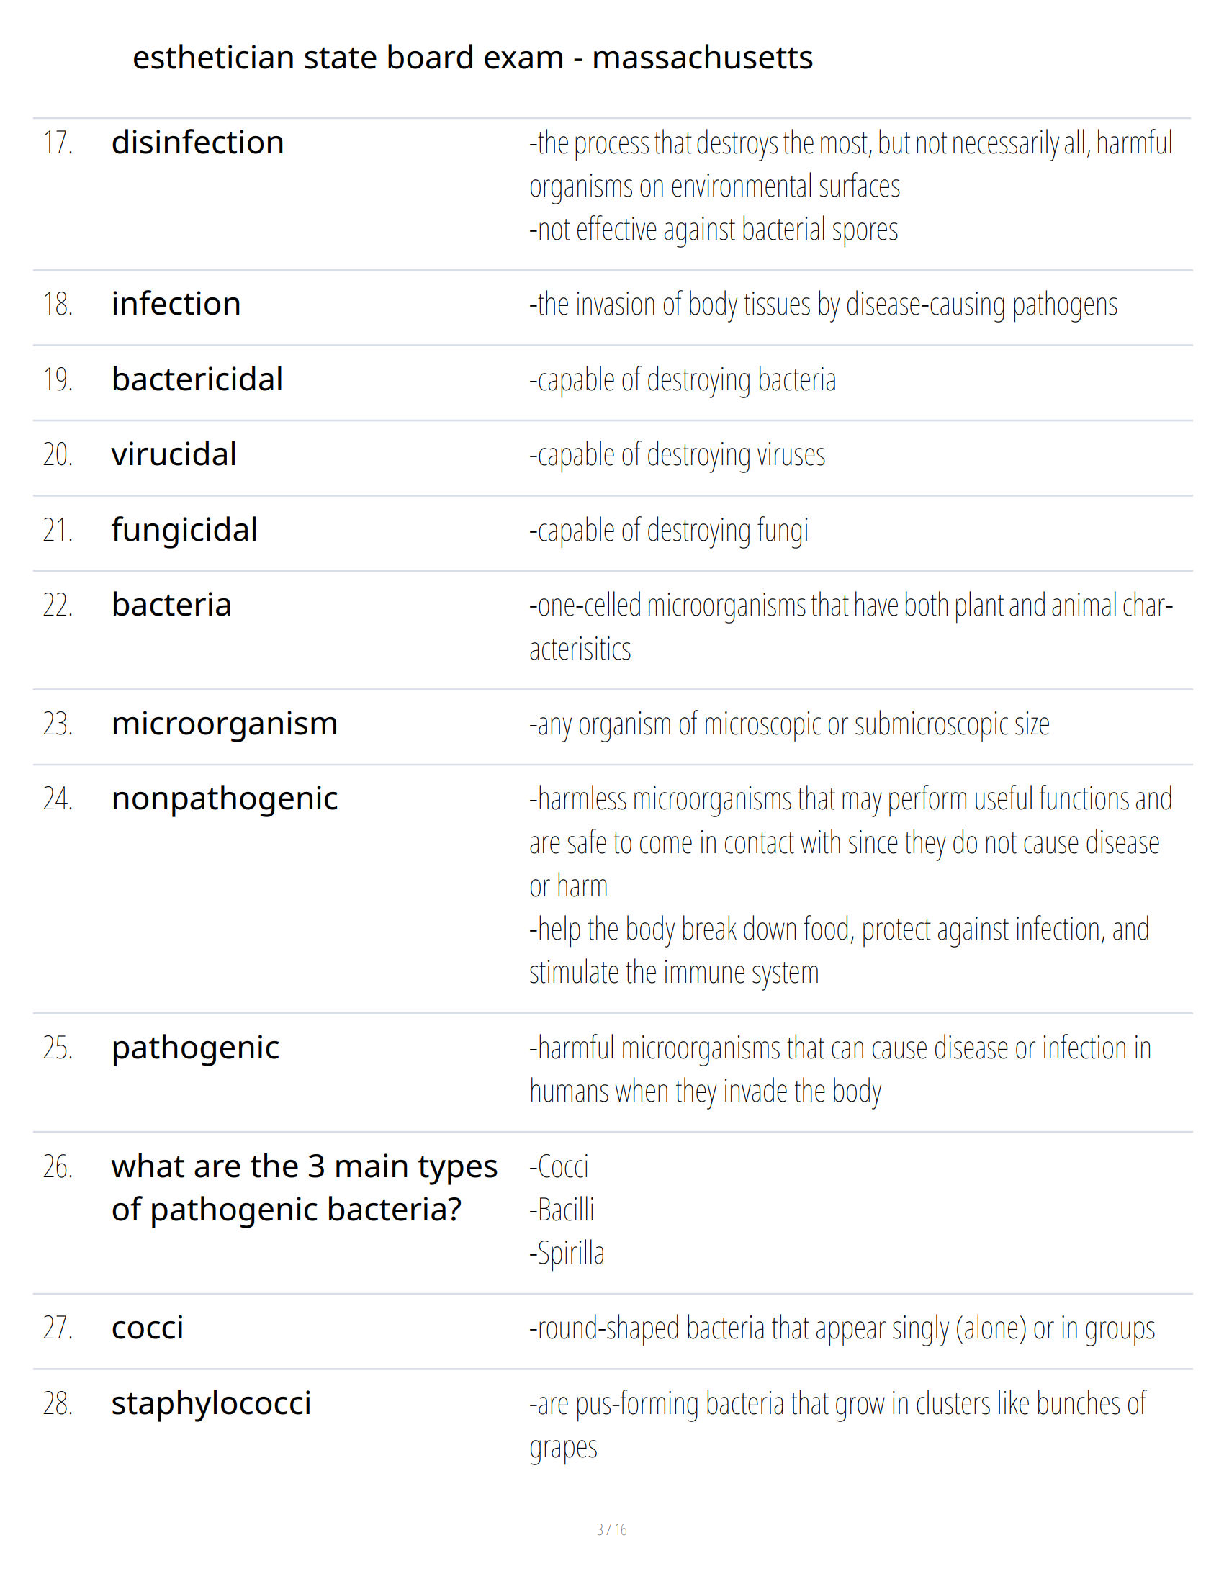Click the term 'cocci'
The width and height of the screenshot is (1224, 1584).
click(147, 1328)
